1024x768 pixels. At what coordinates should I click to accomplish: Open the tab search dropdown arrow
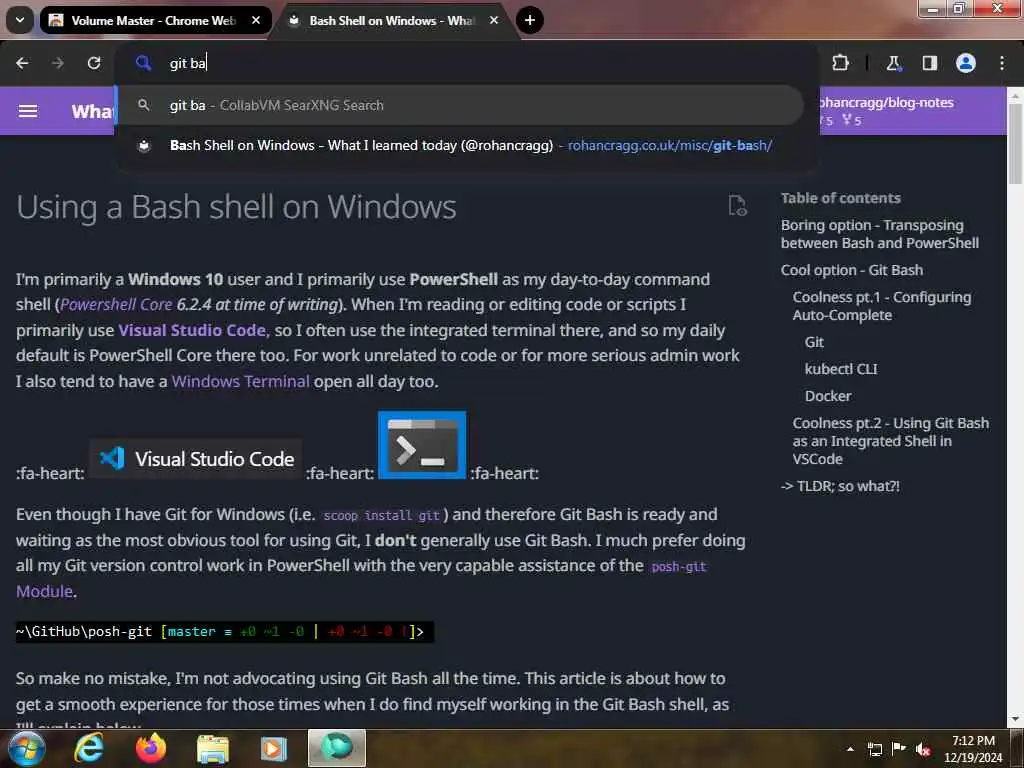(20, 20)
